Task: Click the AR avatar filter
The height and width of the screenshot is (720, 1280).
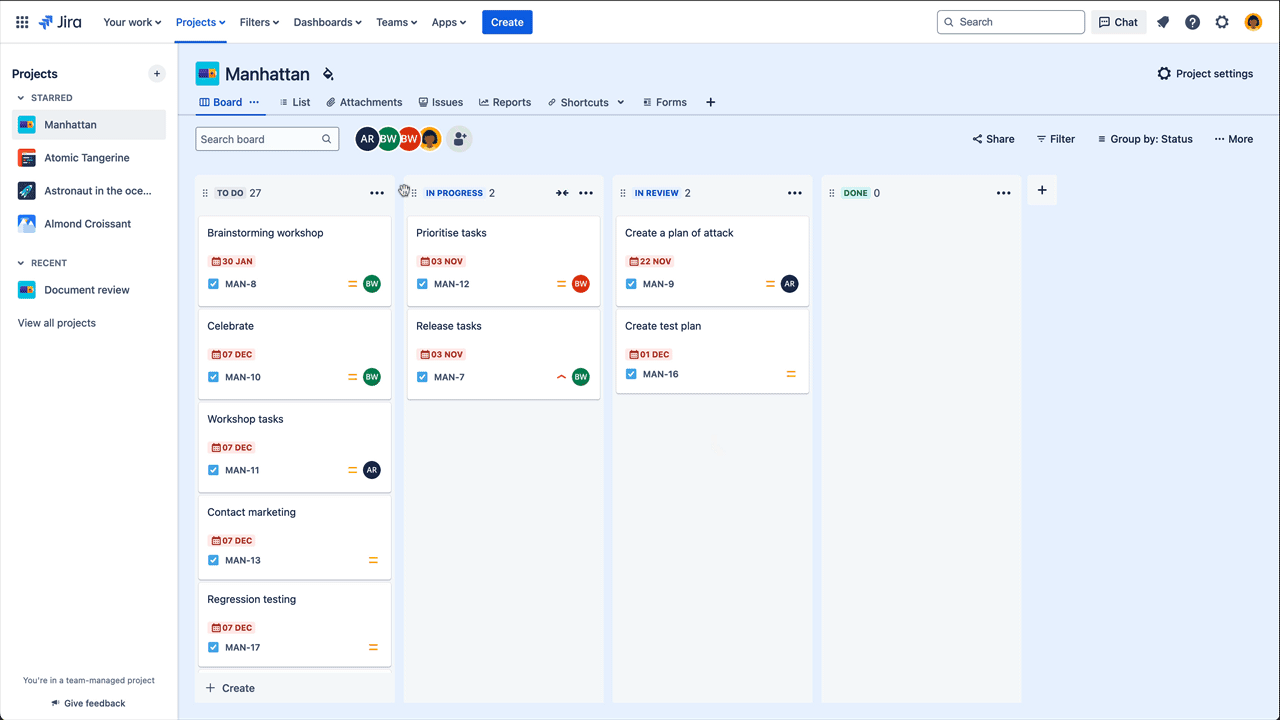Action: (x=367, y=139)
